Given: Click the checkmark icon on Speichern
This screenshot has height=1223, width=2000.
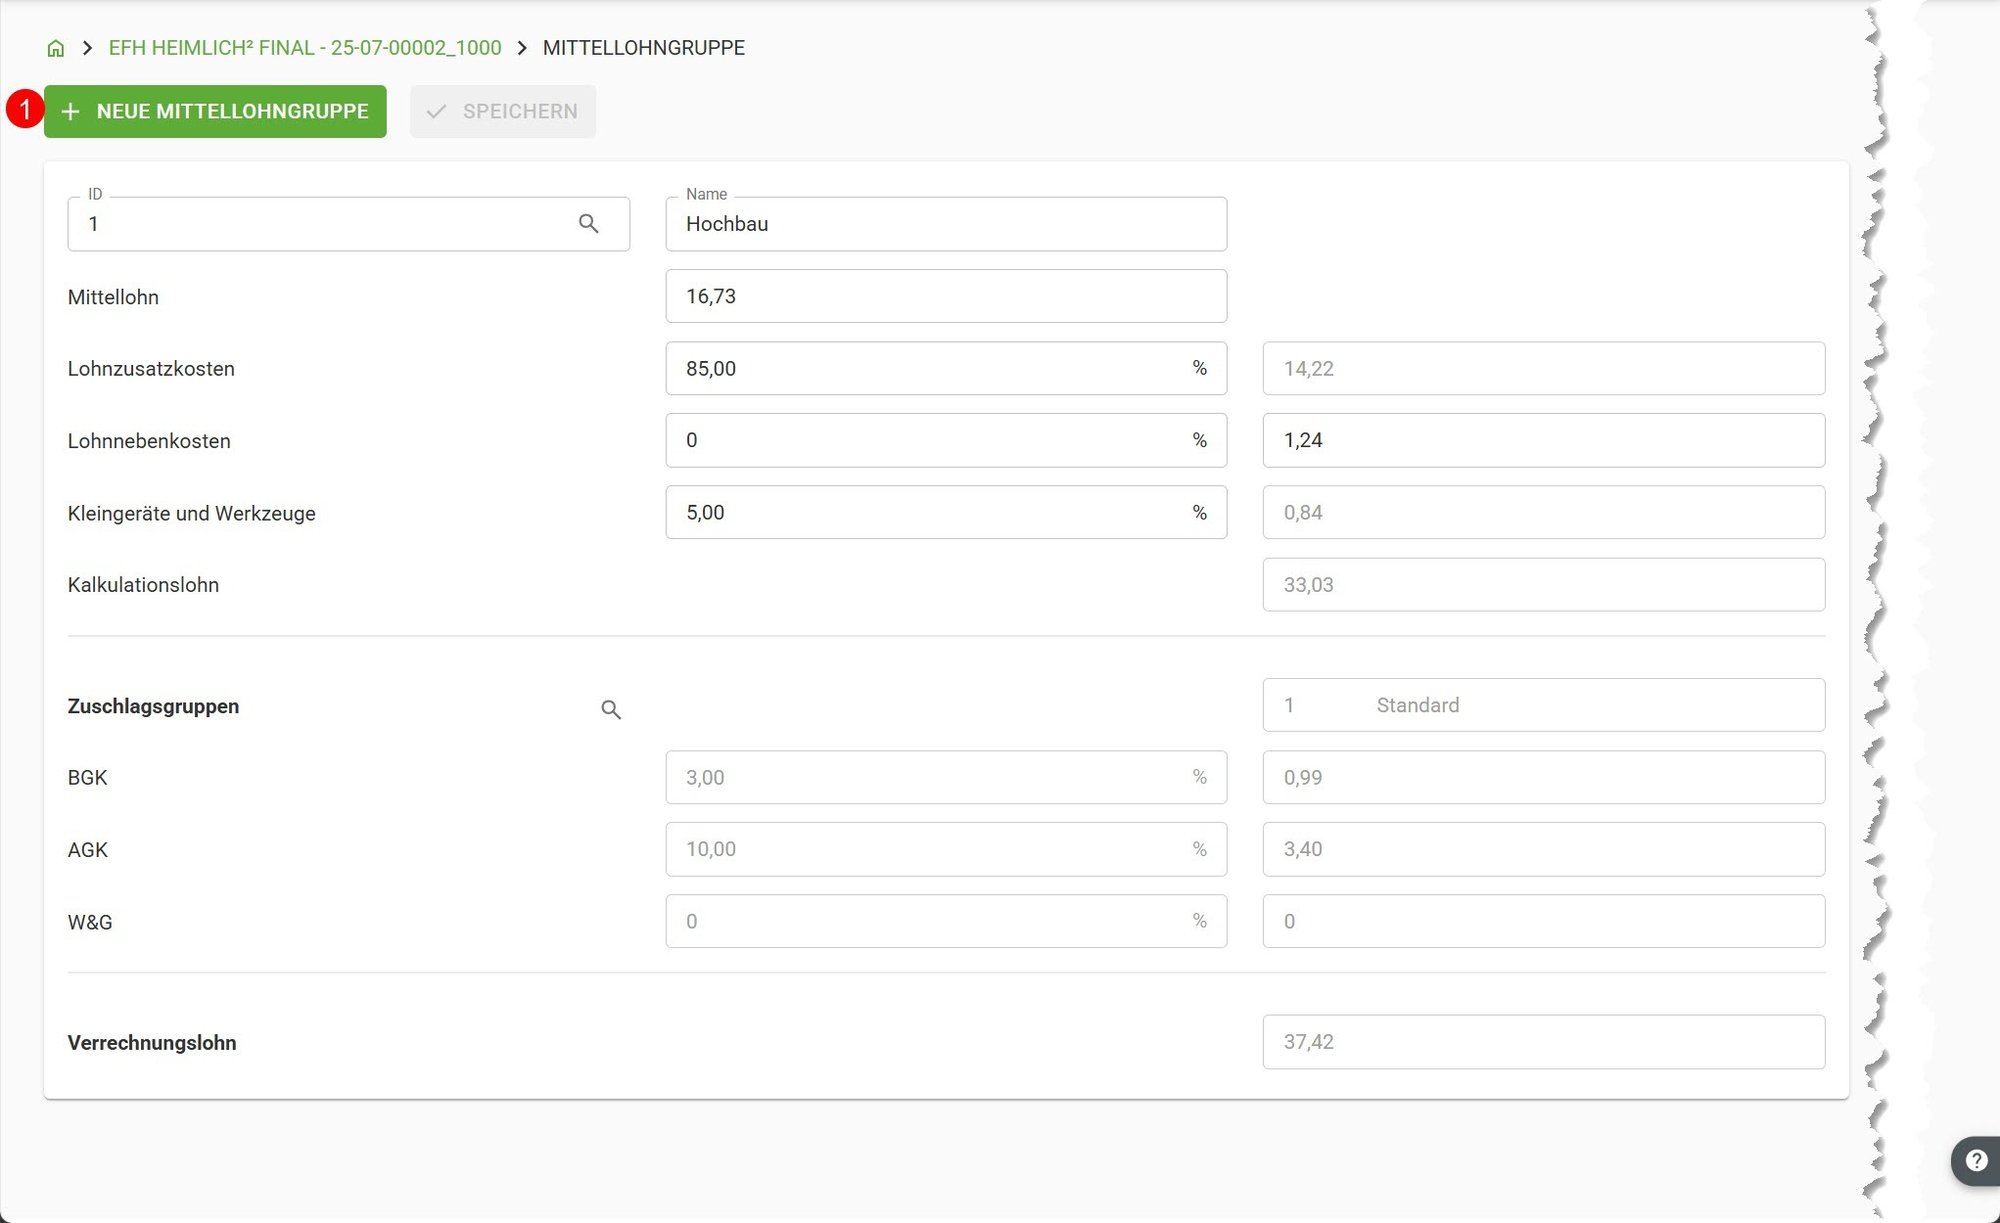Looking at the screenshot, I should coord(436,112).
